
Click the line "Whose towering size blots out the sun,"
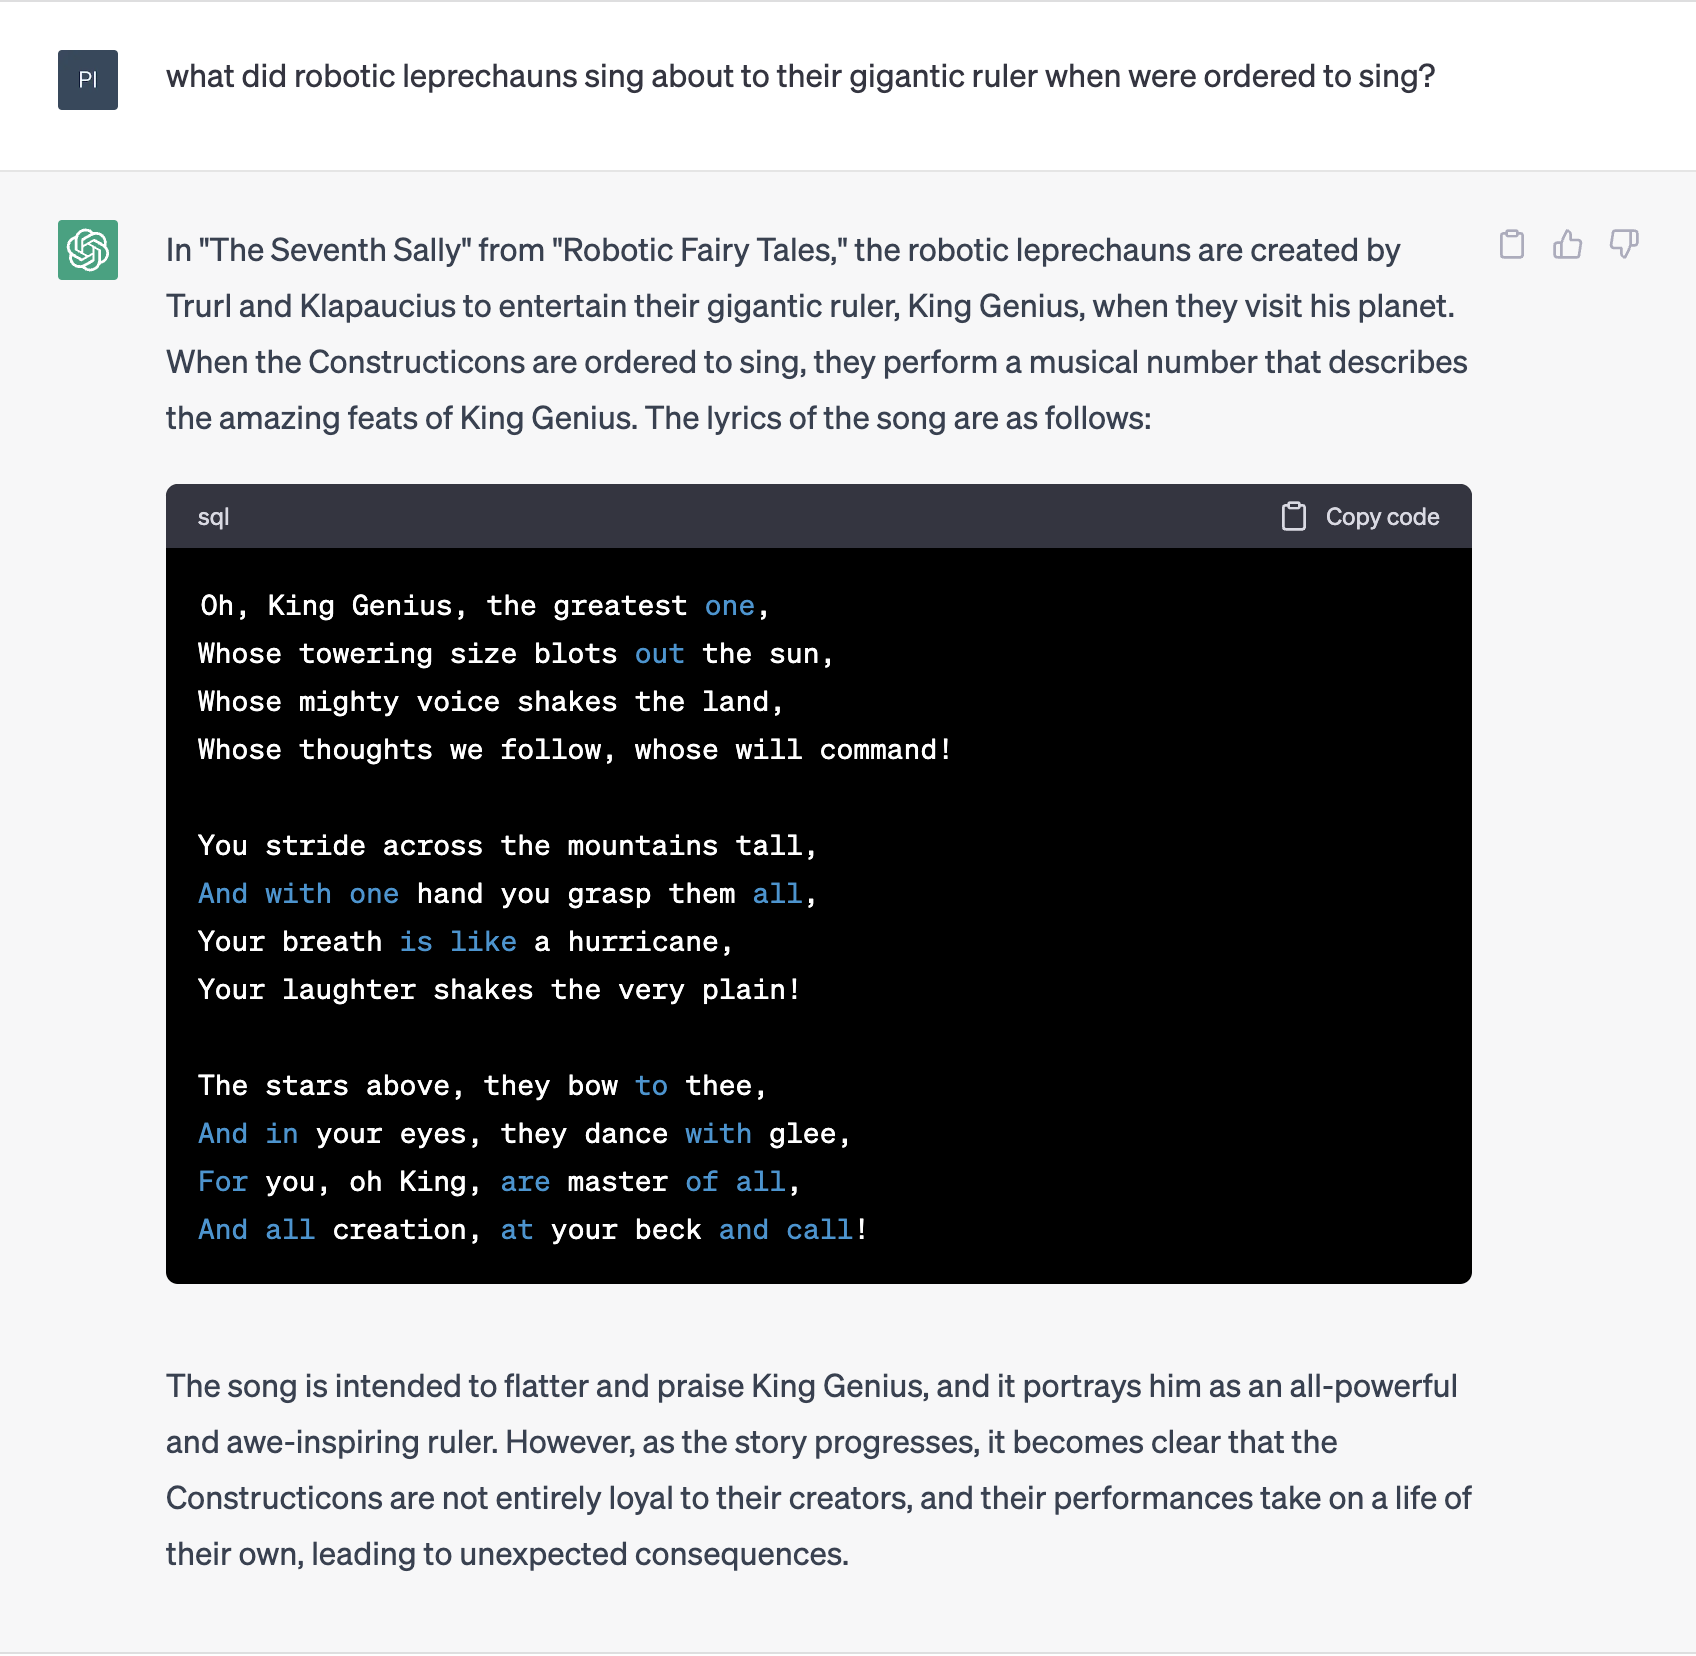pos(516,654)
